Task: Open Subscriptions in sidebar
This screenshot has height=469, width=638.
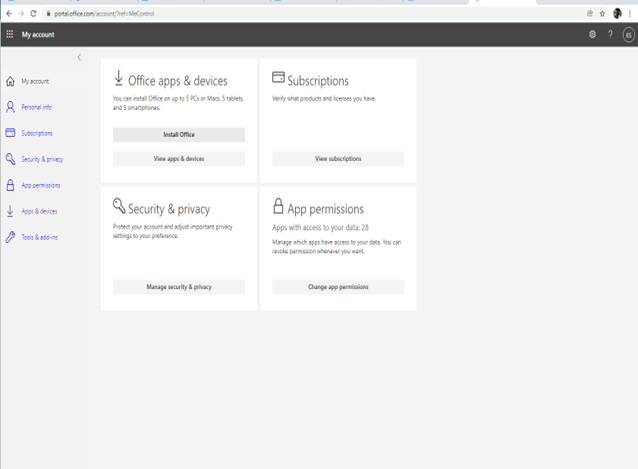Action: click(x=37, y=133)
